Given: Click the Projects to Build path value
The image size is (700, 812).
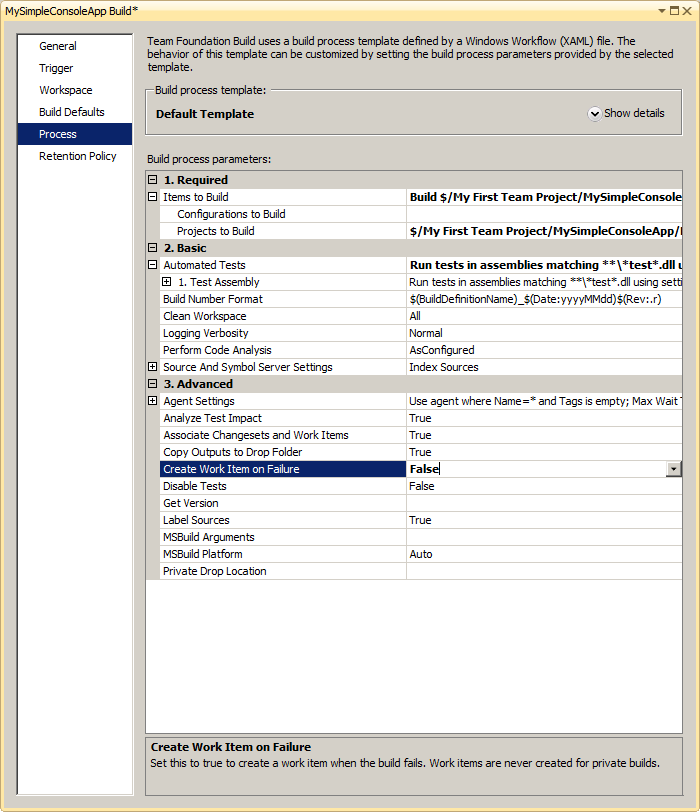Looking at the screenshot, I should [x=545, y=231].
